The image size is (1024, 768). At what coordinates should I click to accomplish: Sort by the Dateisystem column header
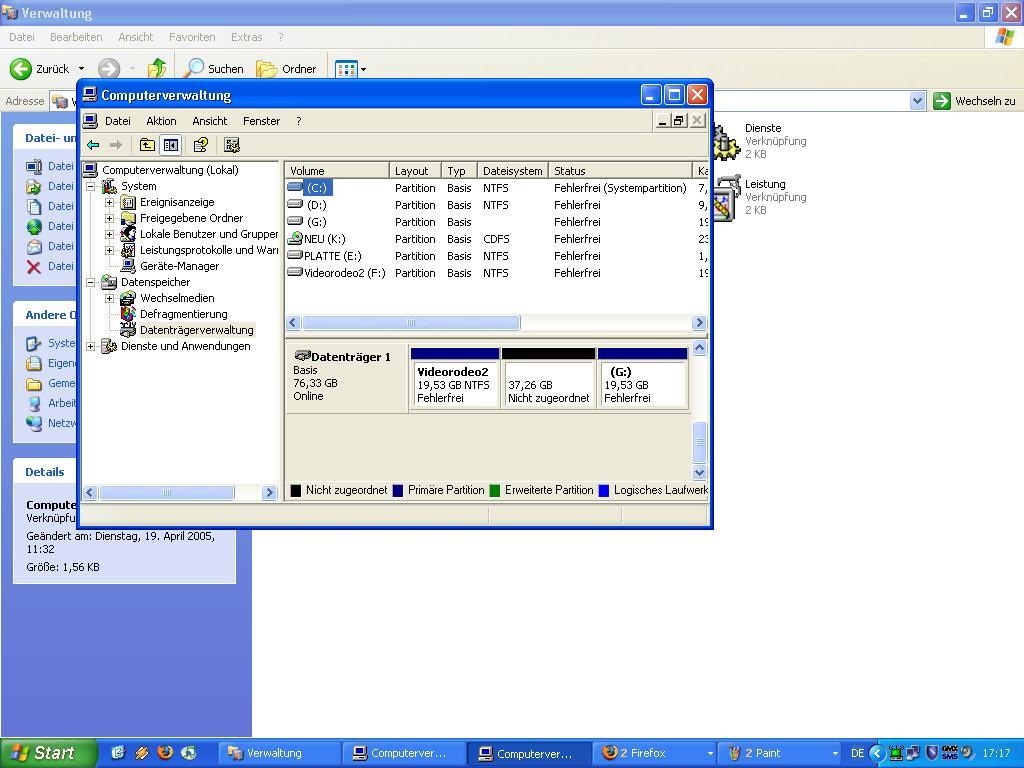[513, 170]
